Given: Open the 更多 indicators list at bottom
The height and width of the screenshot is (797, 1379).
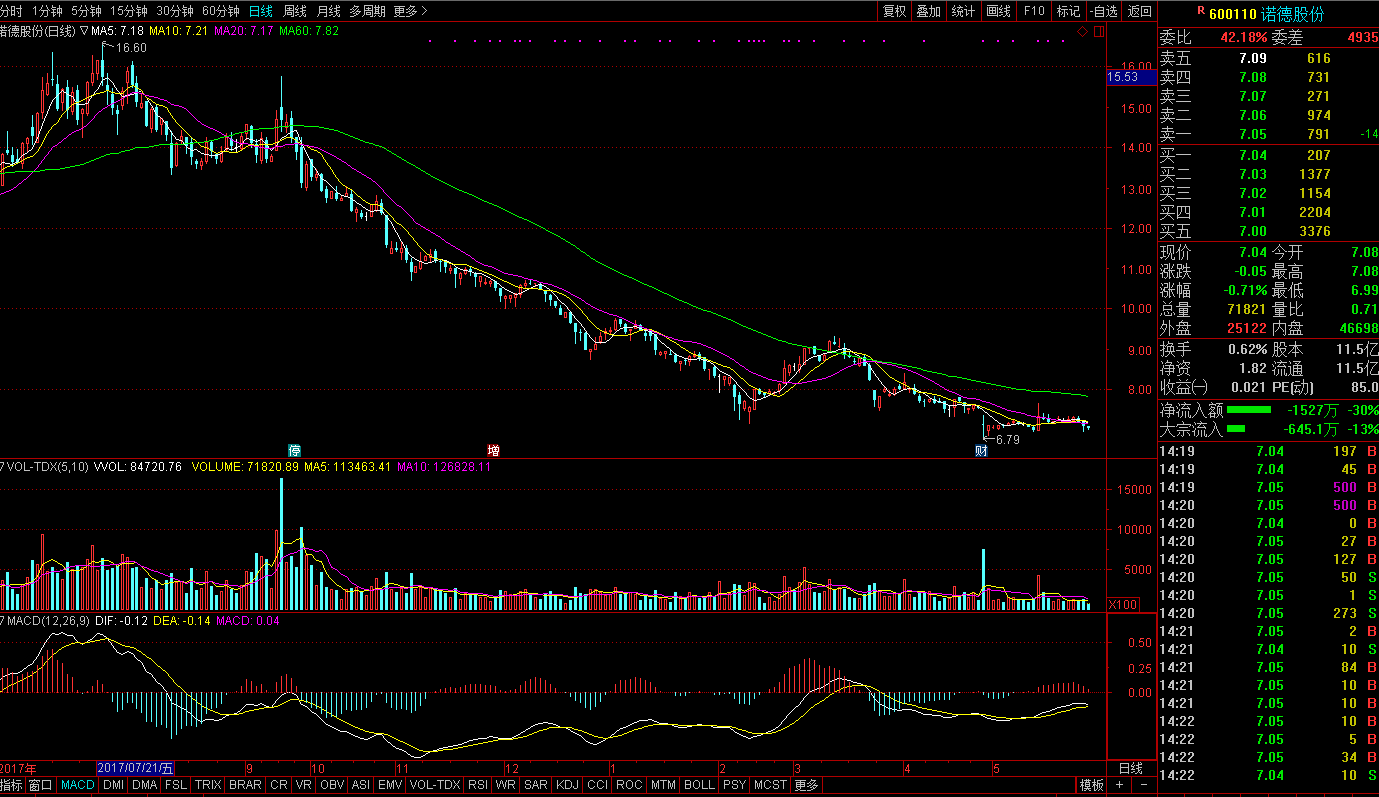Looking at the screenshot, I should (x=806, y=785).
